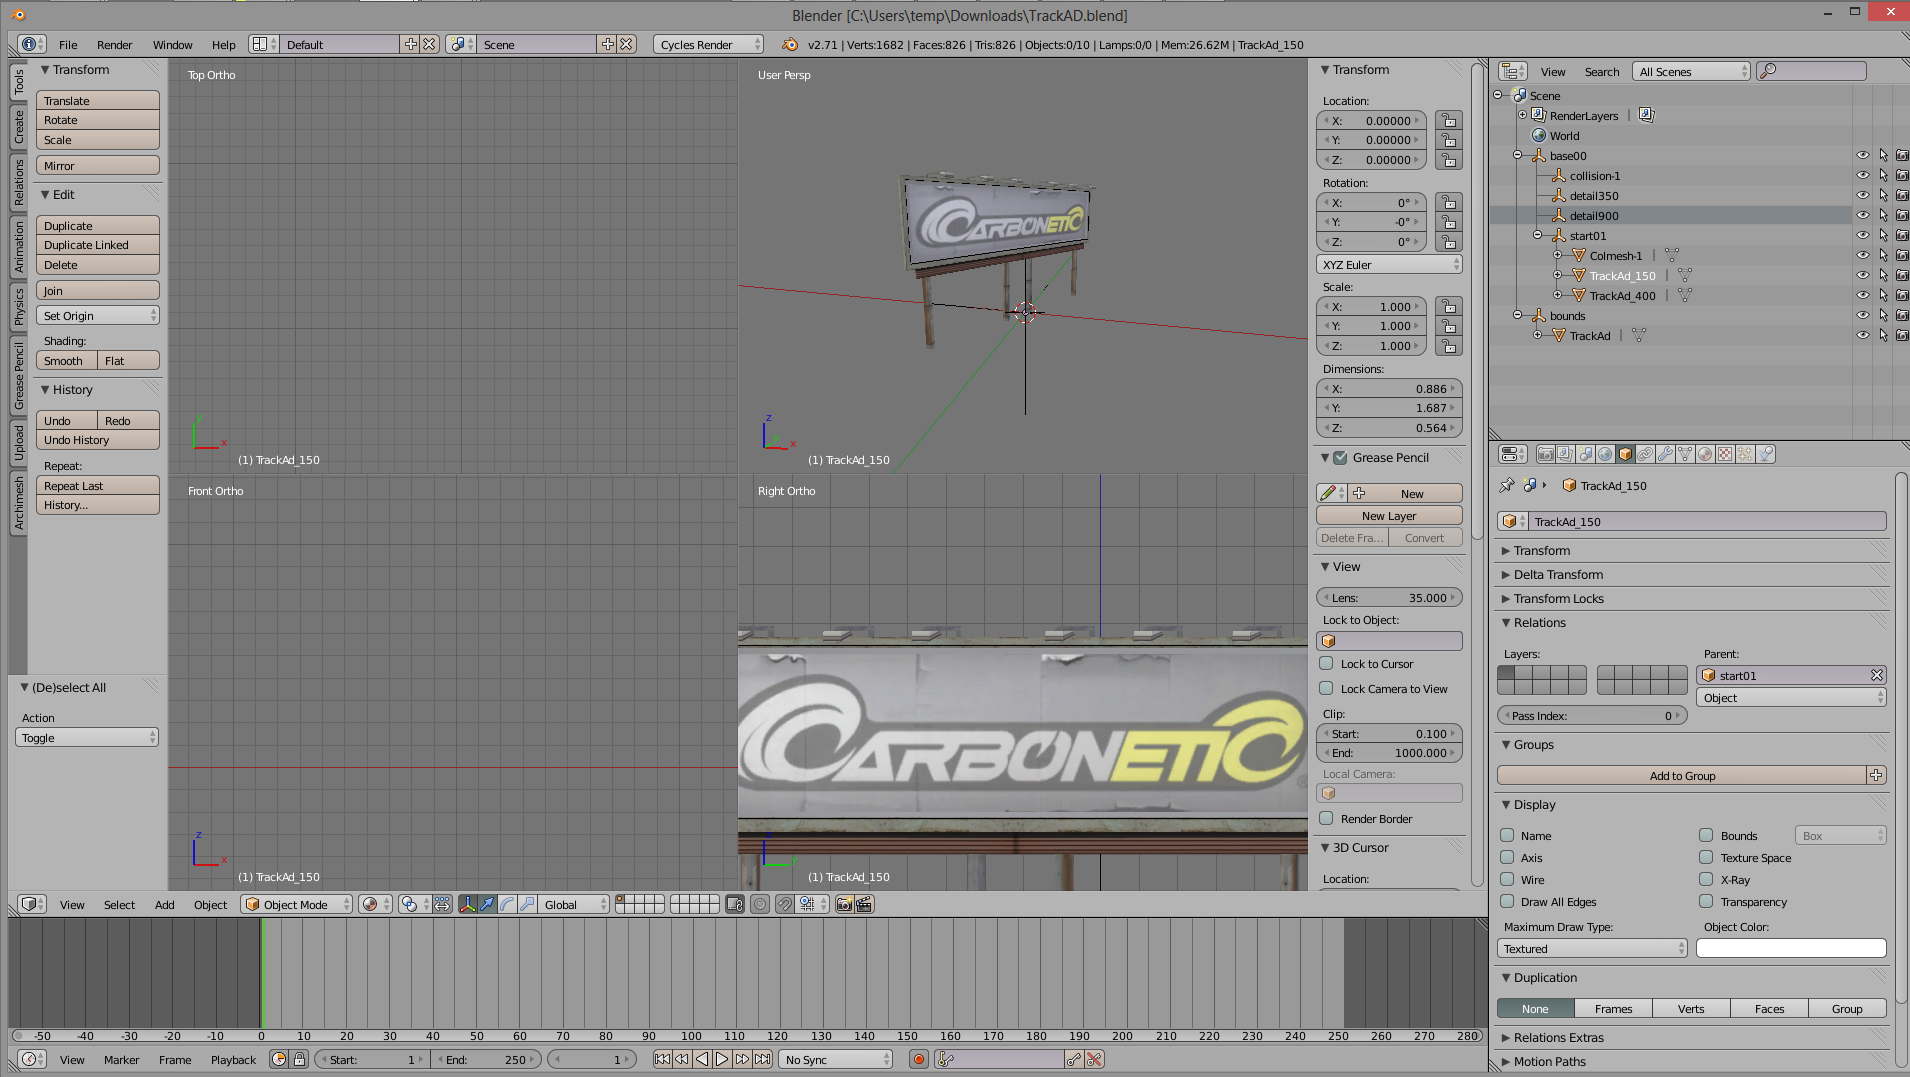The image size is (1910, 1077).
Task: Enable Lock Camera to View checkbox
Action: coord(1326,688)
